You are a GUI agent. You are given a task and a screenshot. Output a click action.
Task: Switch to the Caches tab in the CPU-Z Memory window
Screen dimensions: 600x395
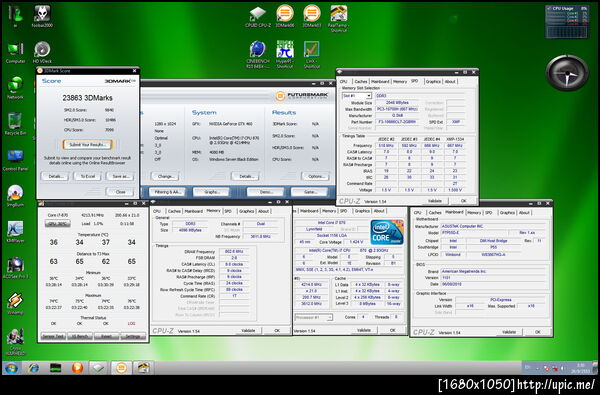(x=174, y=211)
